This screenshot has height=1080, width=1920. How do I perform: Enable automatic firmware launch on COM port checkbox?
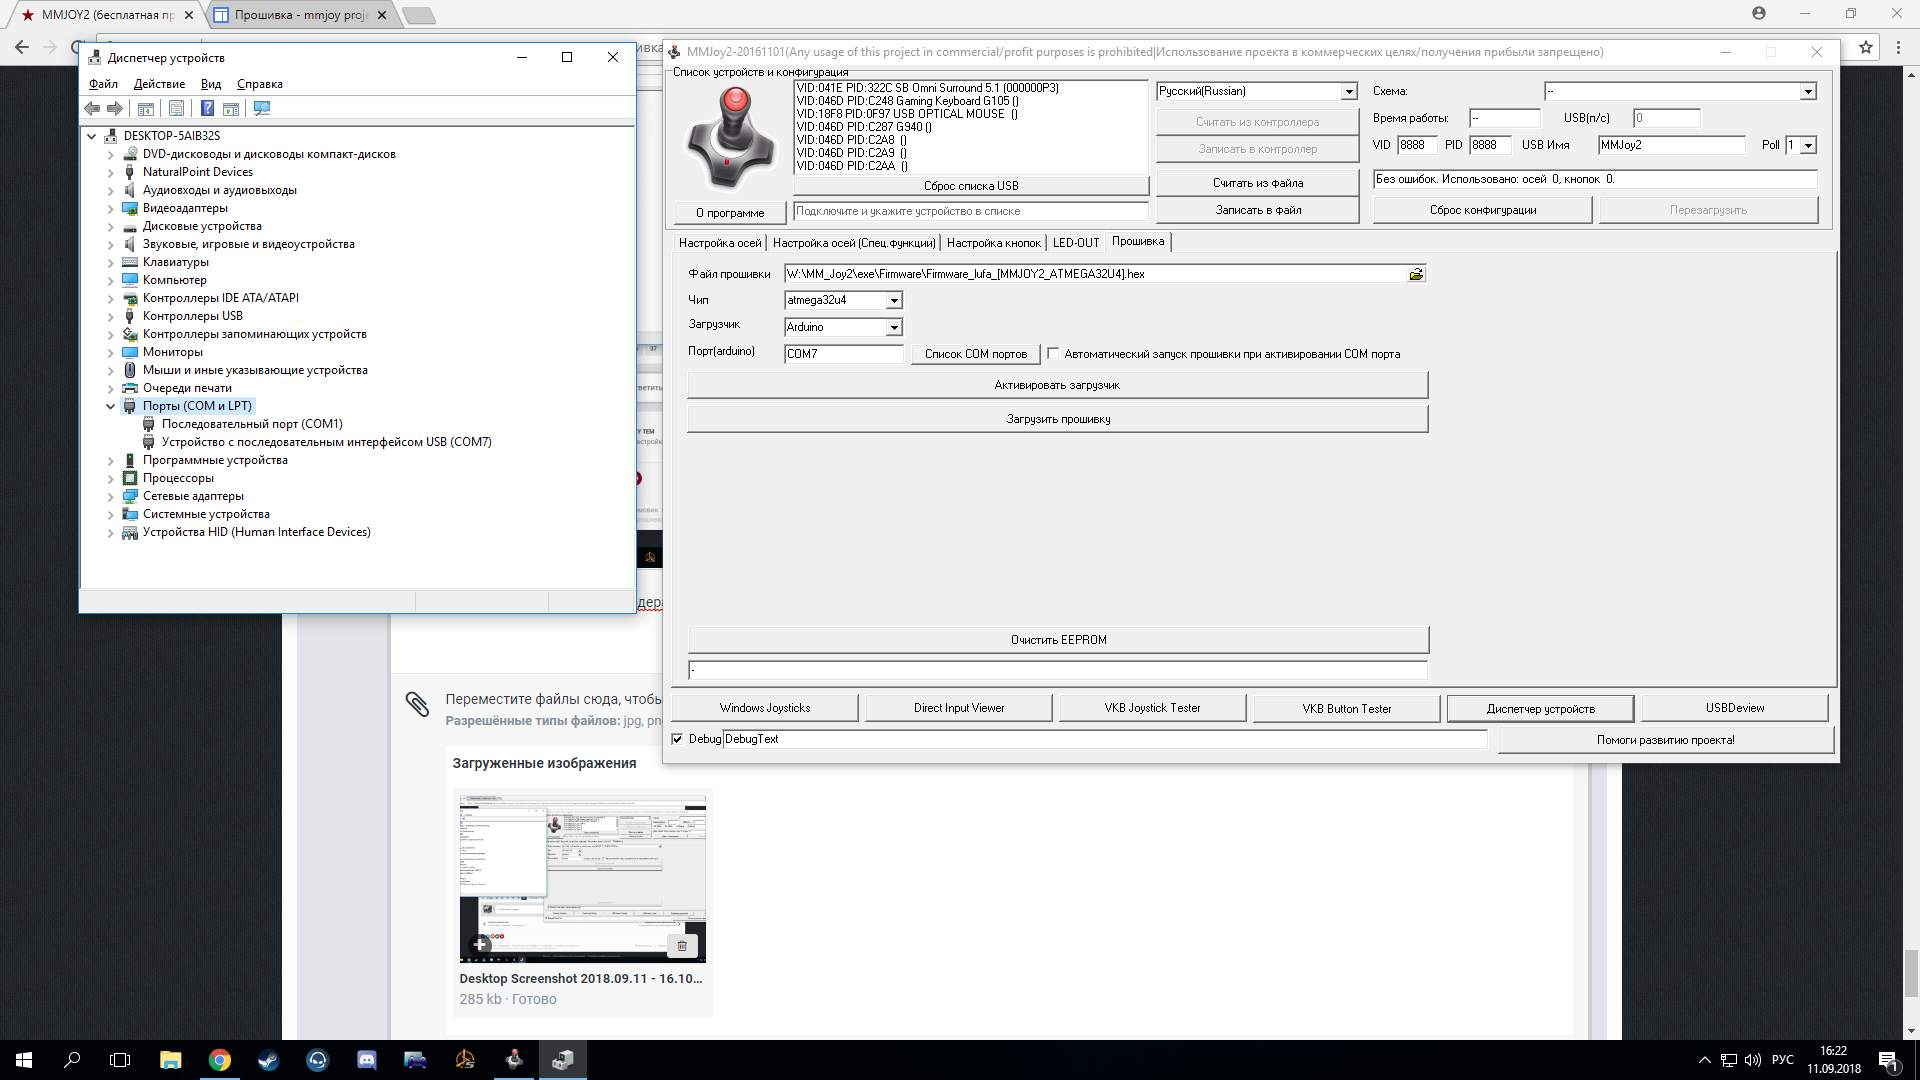coord(1053,353)
